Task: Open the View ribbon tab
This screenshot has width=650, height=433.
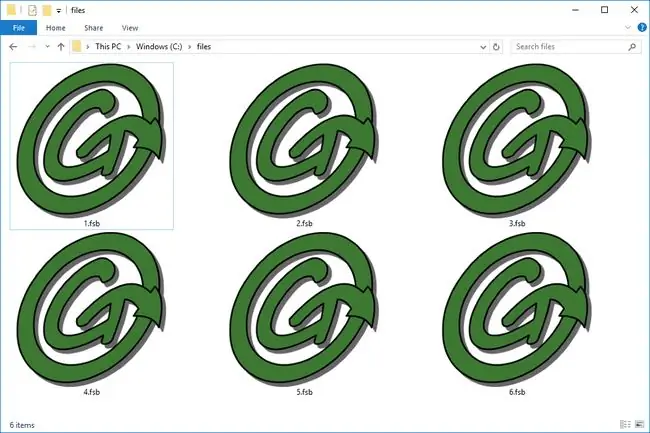Action: [x=130, y=28]
